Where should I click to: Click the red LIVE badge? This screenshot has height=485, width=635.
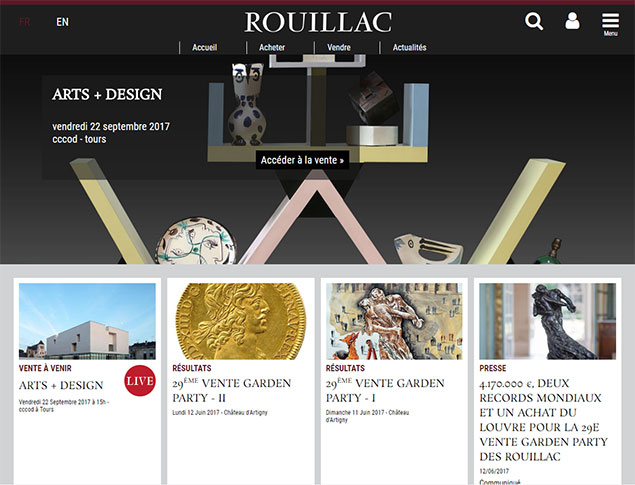tap(140, 381)
